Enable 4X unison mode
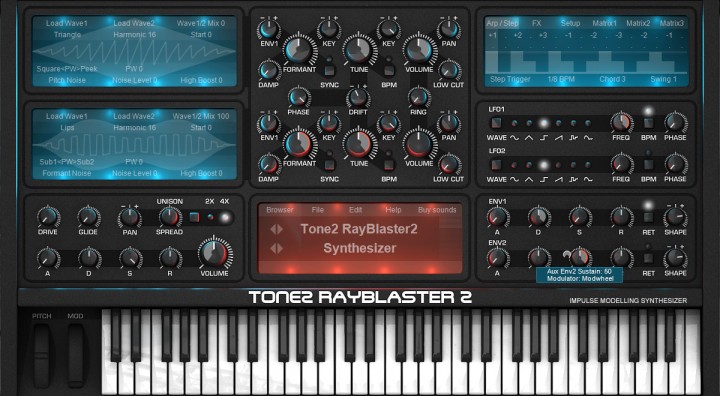This screenshot has height=396, width=720. point(225,217)
